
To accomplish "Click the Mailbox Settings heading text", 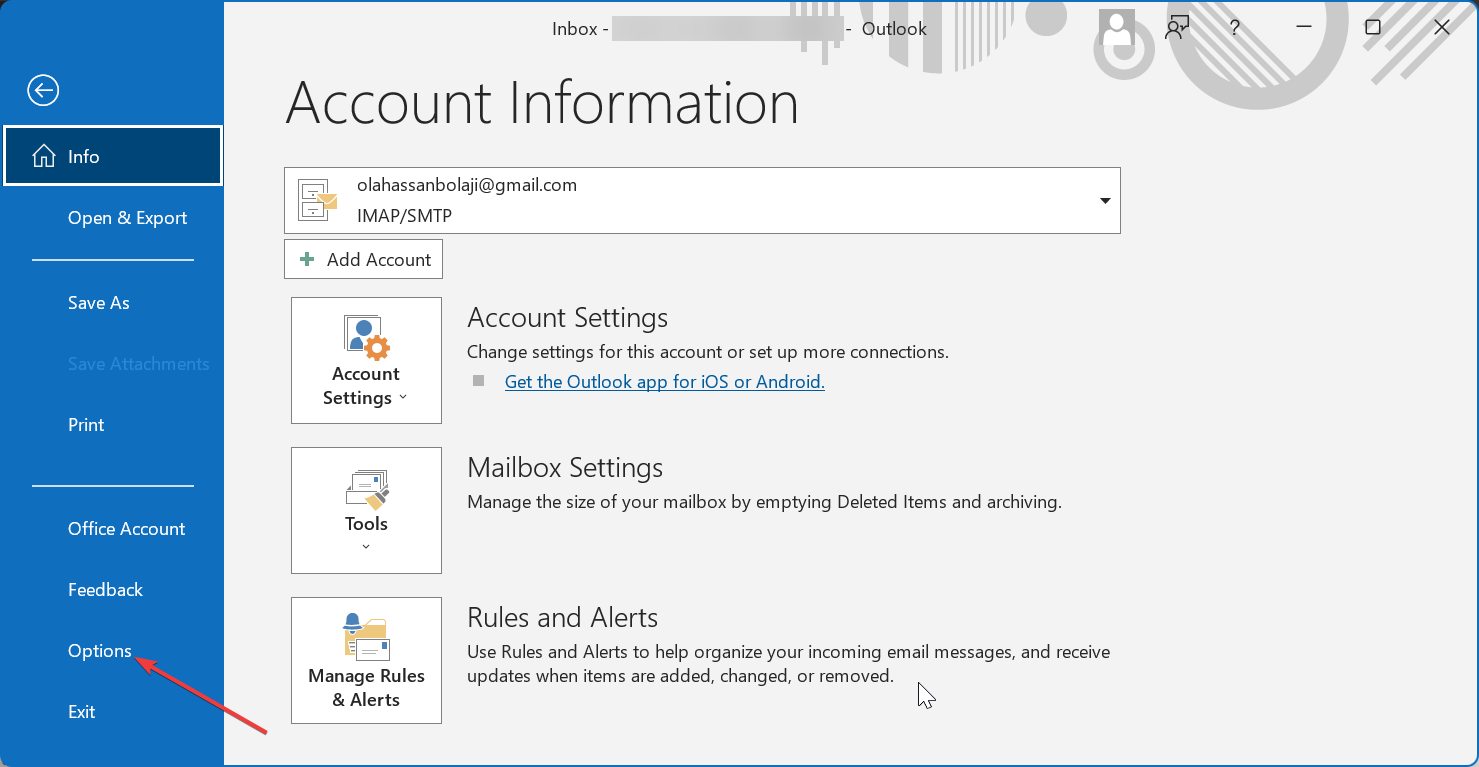I will [x=565, y=468].
